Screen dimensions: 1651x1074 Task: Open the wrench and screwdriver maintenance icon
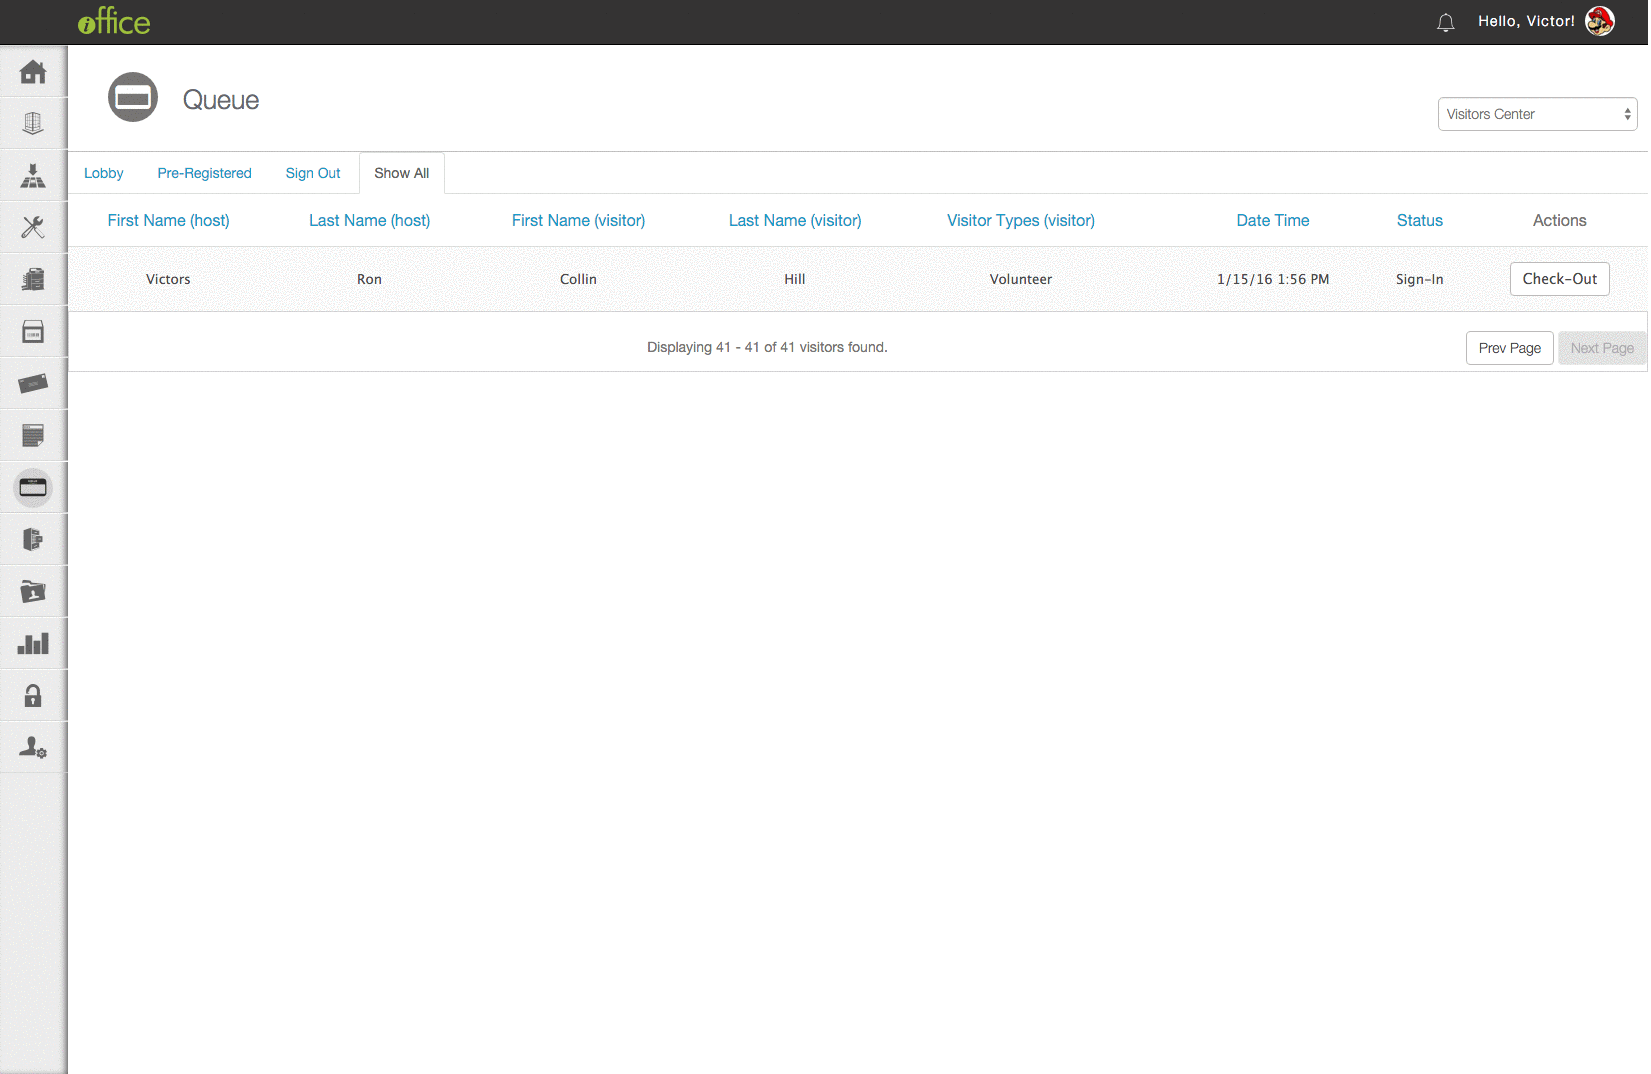33,228
